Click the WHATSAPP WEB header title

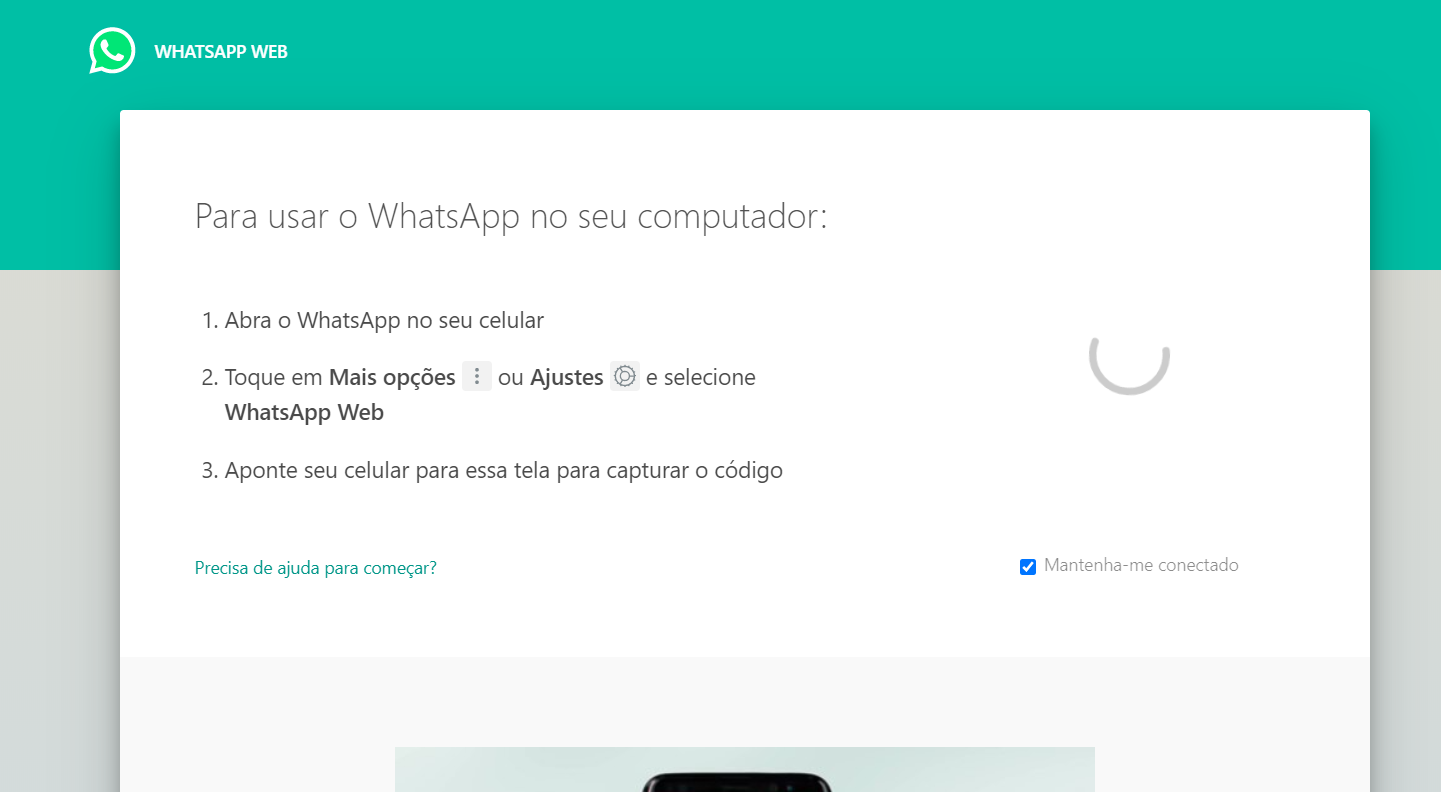[221, 52]
